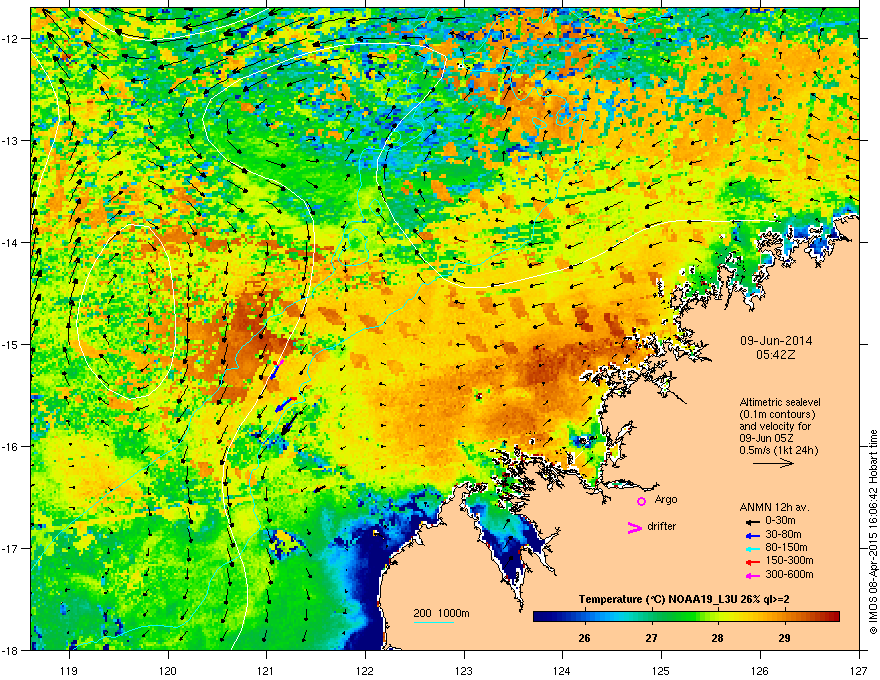Click the 200 1000m depth label
The height and width of the screenshot is (680, 880).
pos(441,613)
